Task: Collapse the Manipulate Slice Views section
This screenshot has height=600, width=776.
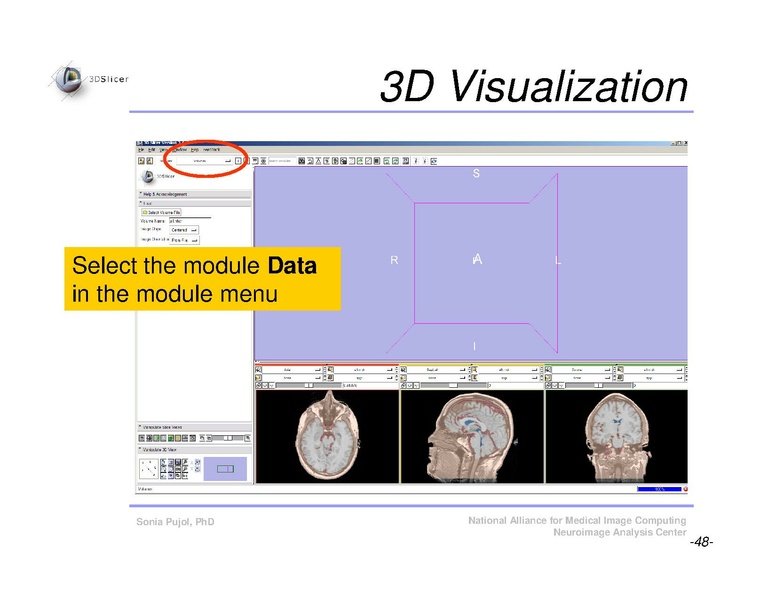Action: tap(194, 427)
